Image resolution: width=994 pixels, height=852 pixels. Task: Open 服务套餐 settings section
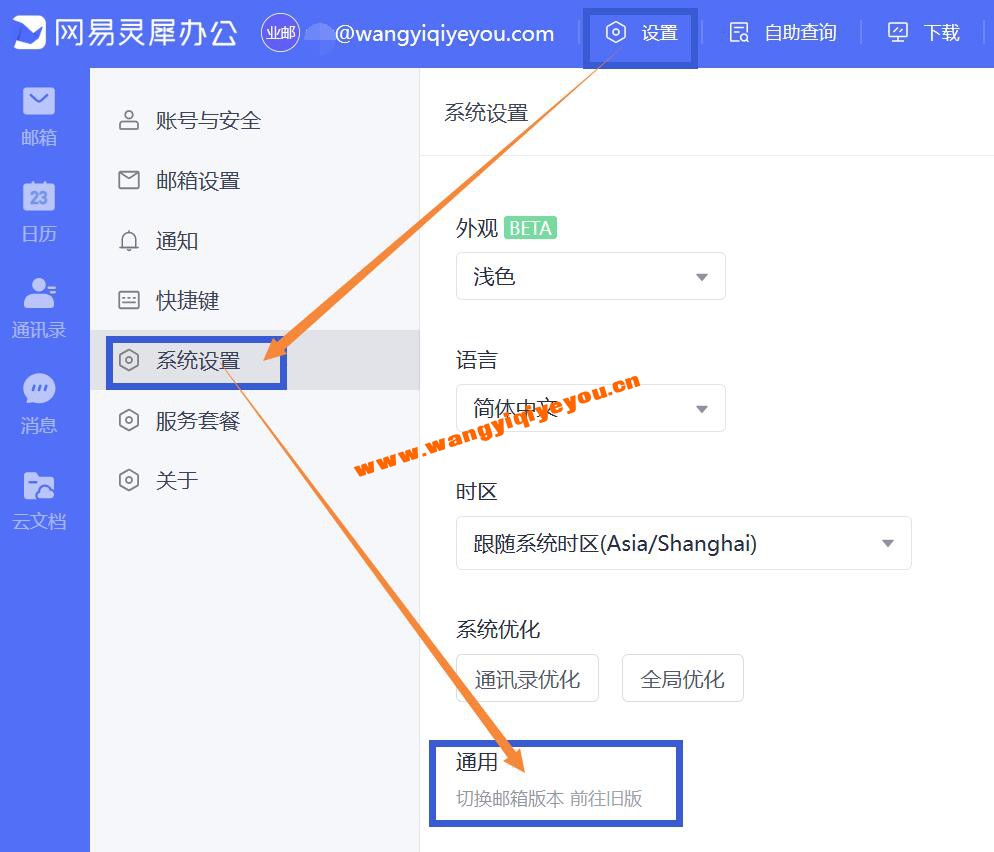point(255,420)
